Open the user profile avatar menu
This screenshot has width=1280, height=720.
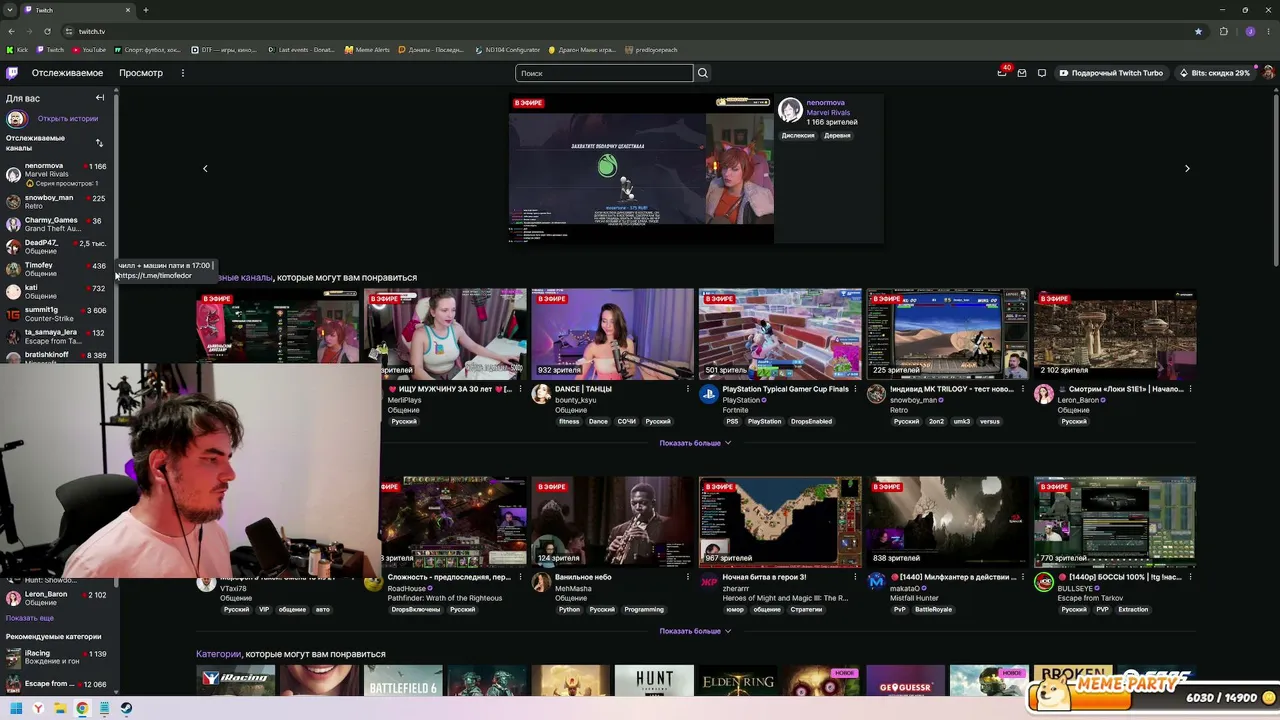(1268, 73)
